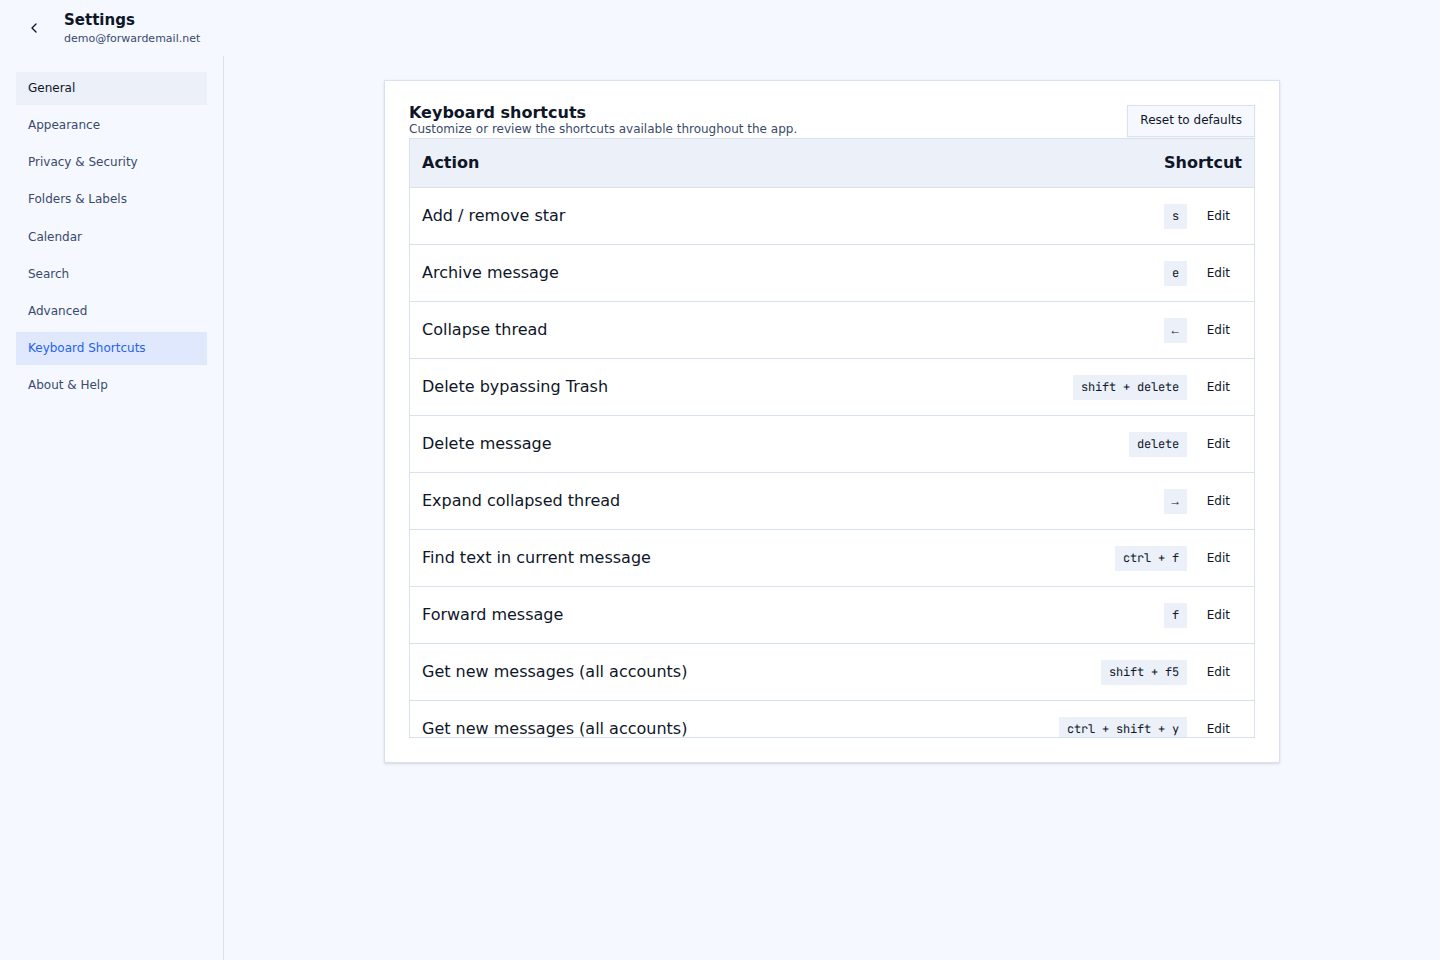Open the Search settings section
This screenshot has height=960, width=1440.
[x=111, y=274]
